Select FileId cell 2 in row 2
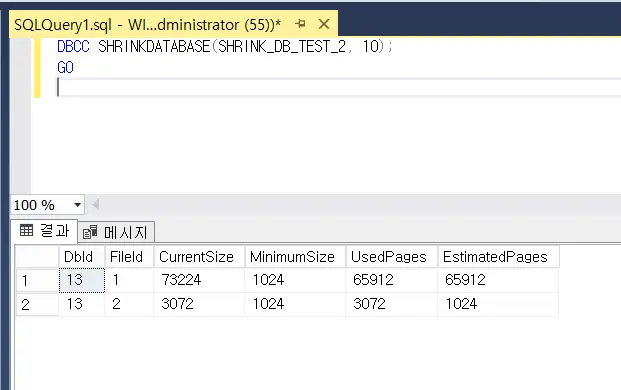Viewport: 621px width, 390px height. point(129,304)
